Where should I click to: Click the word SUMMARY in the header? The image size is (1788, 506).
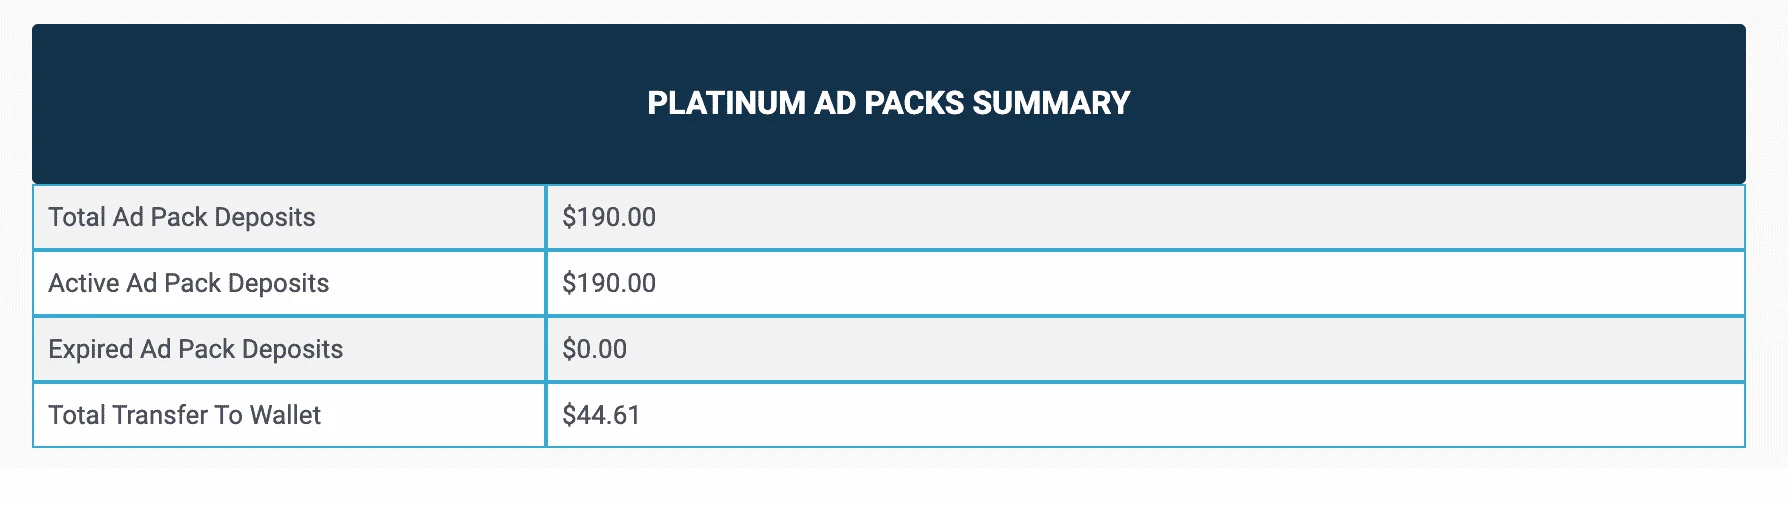pyautogui.click(x=1051, y=103)
